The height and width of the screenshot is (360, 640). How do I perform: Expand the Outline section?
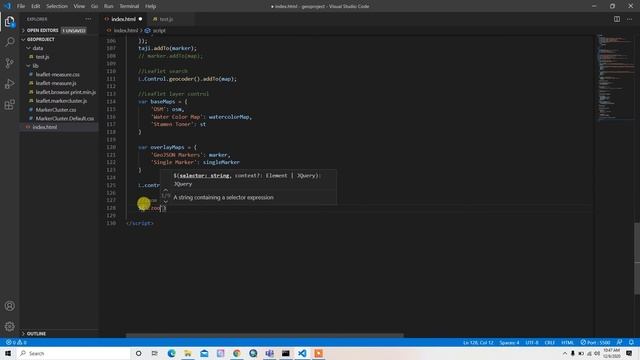pos(36,333)
